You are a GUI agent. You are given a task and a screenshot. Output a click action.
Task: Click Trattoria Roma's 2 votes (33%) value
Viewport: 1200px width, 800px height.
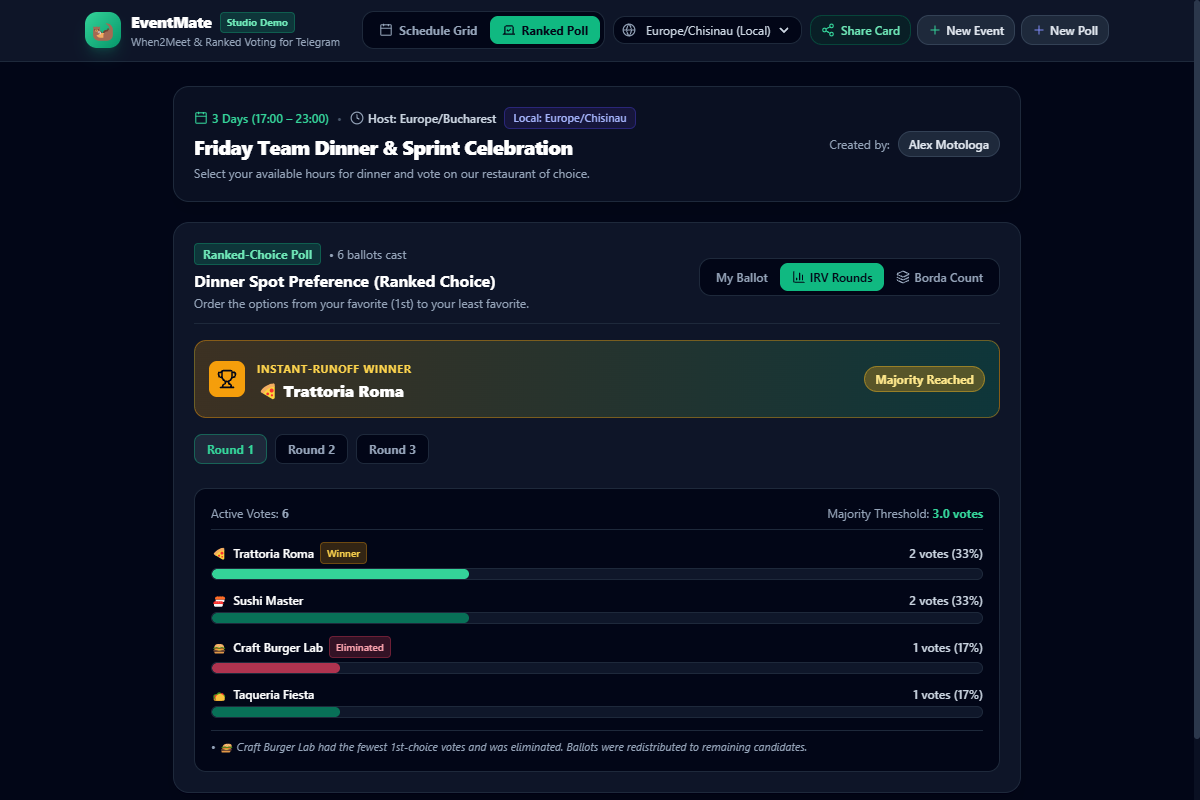[x=946, y=554]
